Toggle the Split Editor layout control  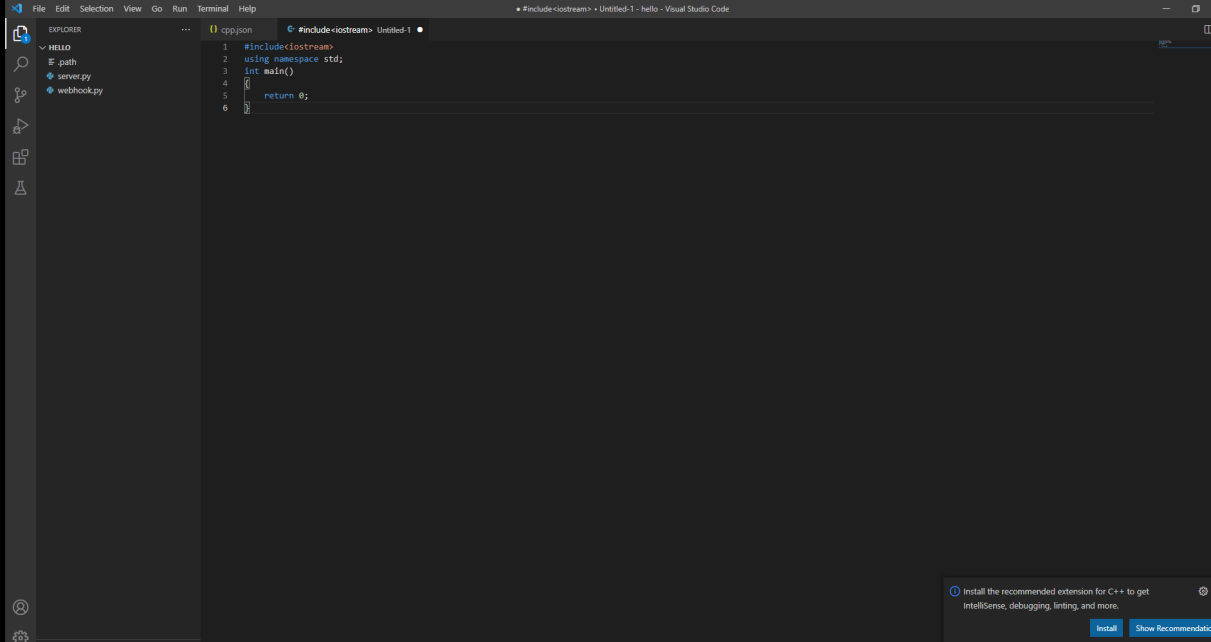tap(1206, 29)
